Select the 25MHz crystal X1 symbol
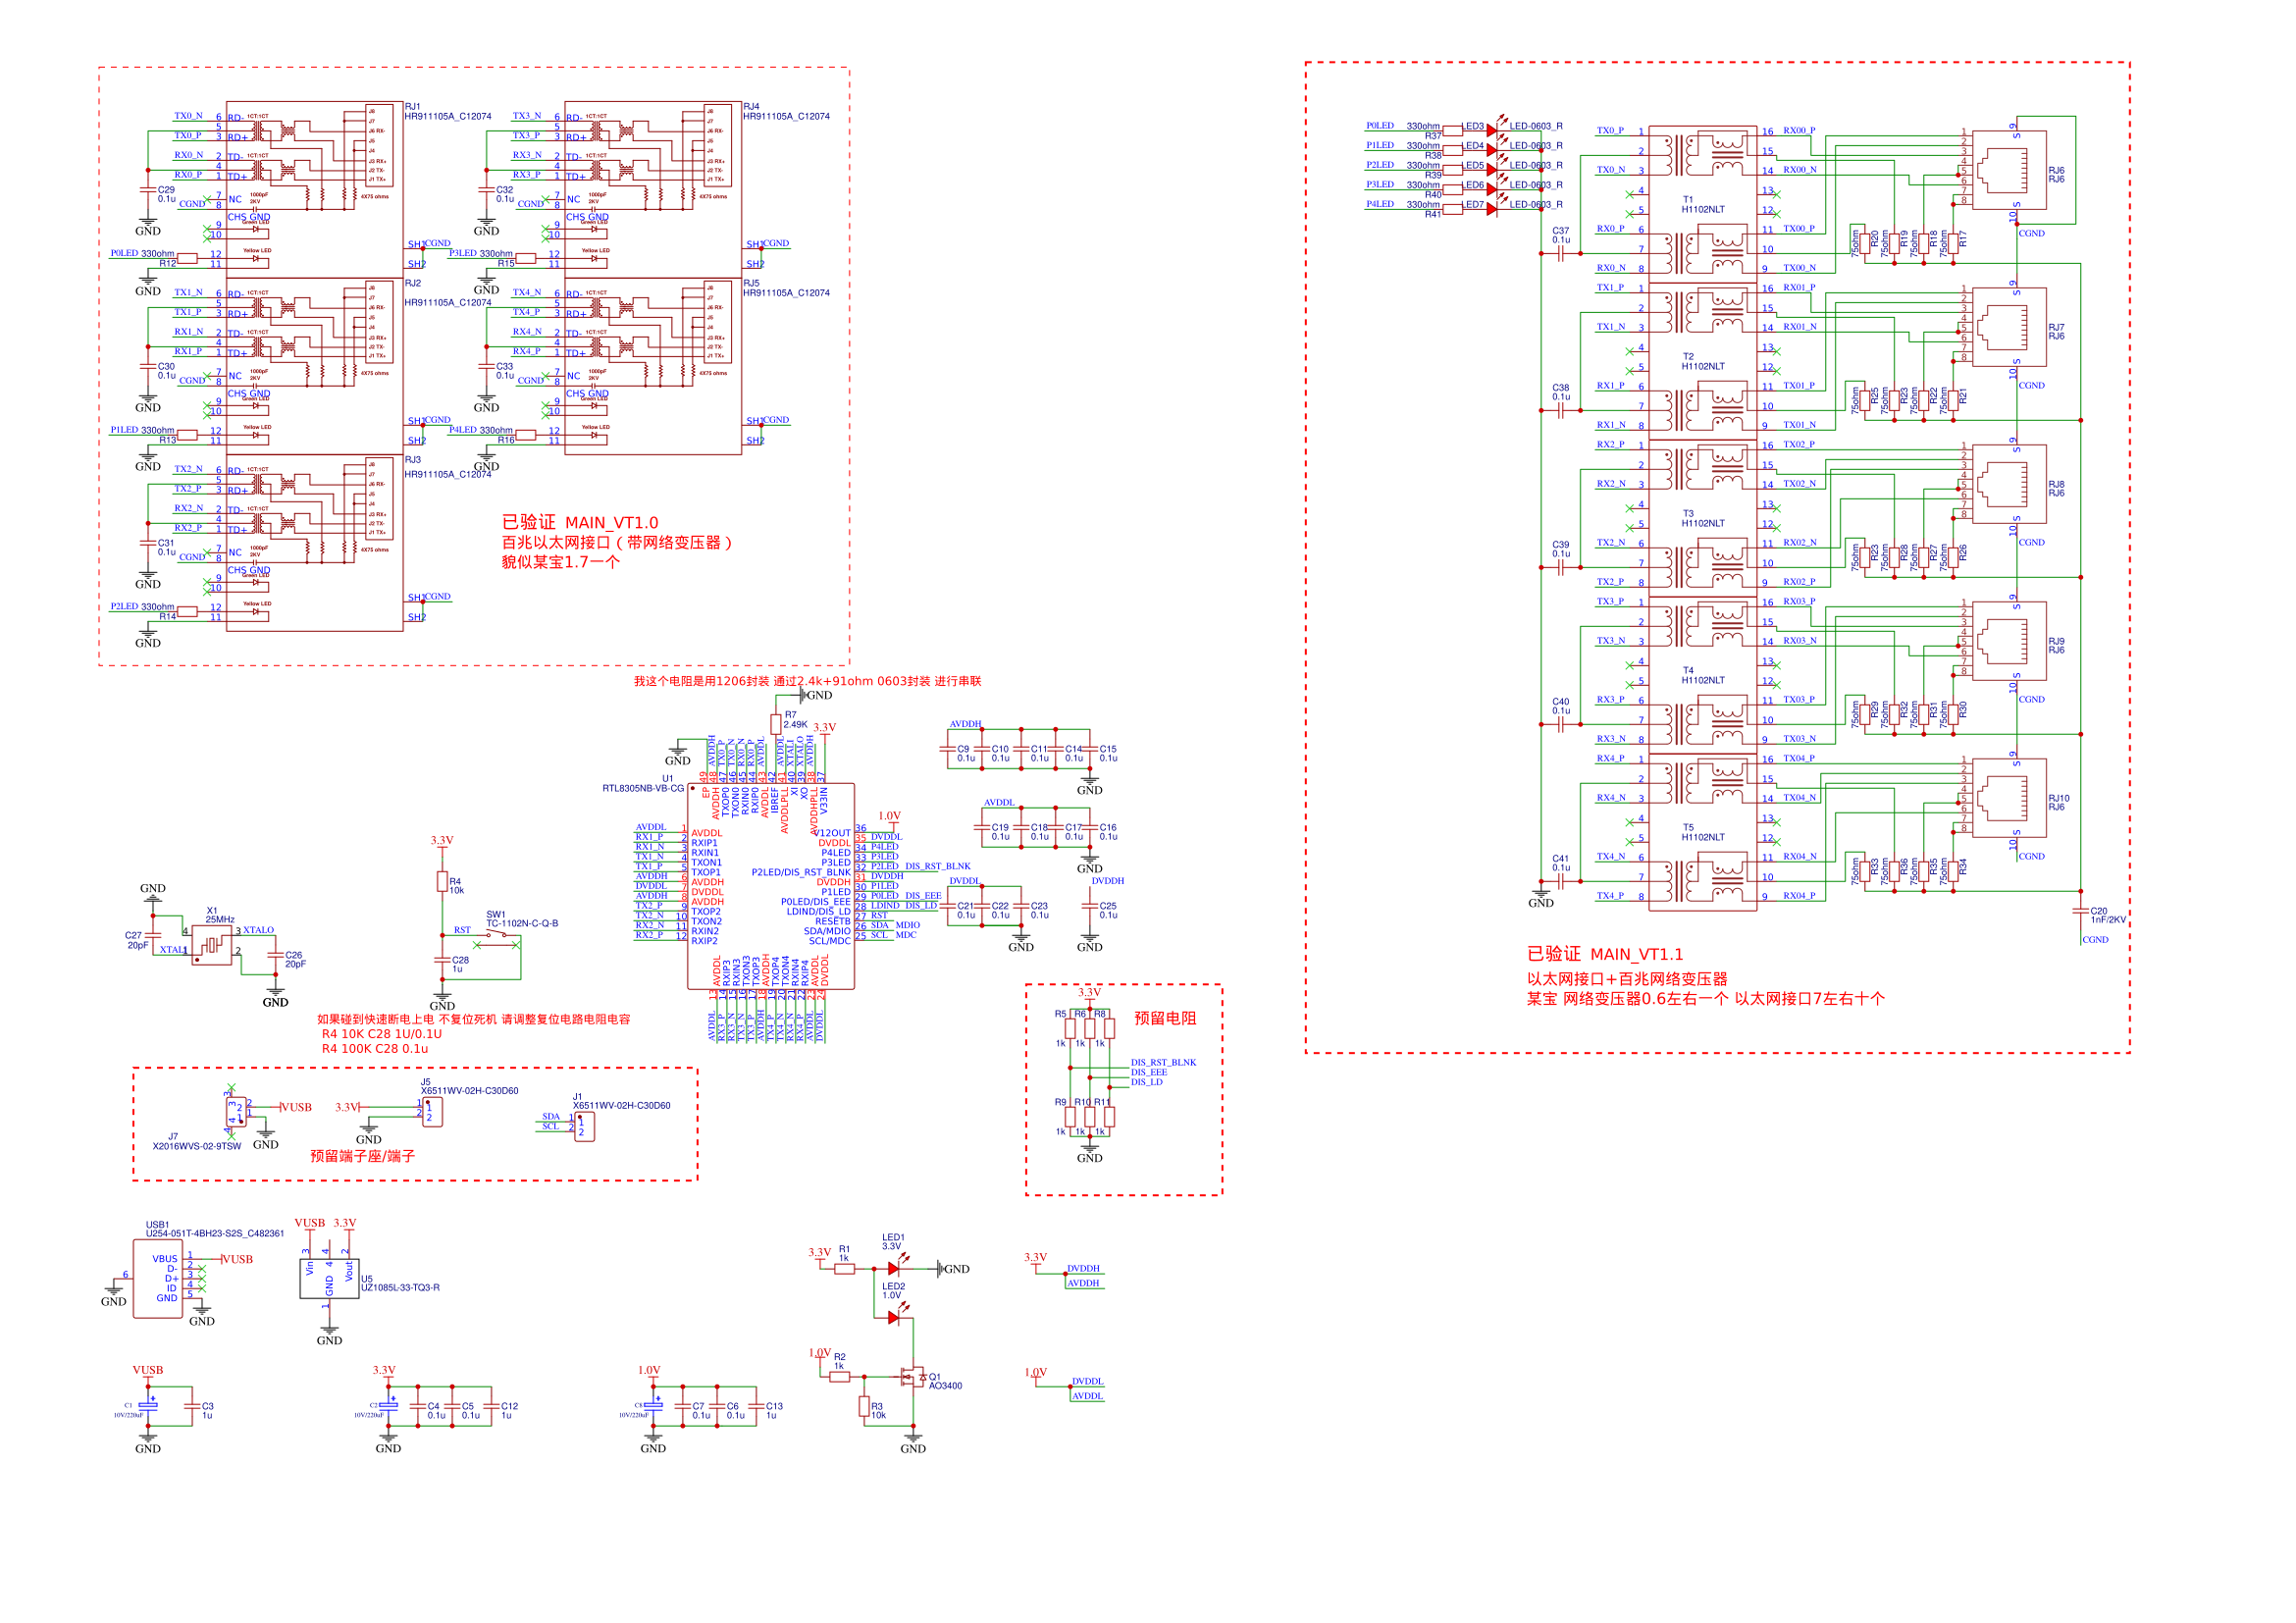This screenshot has width=2296, height=1623. [212, 944]
